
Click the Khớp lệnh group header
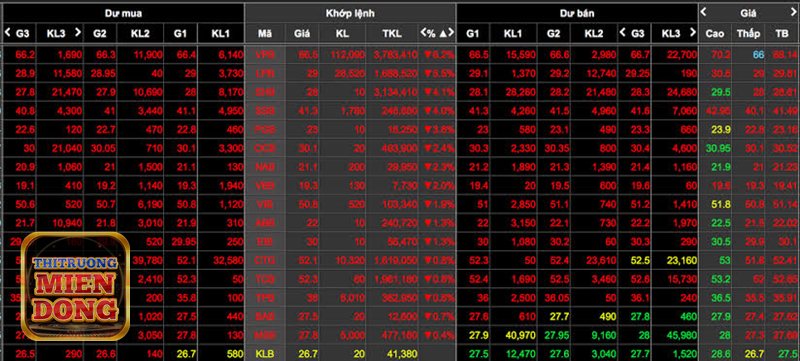click(350, 13)
